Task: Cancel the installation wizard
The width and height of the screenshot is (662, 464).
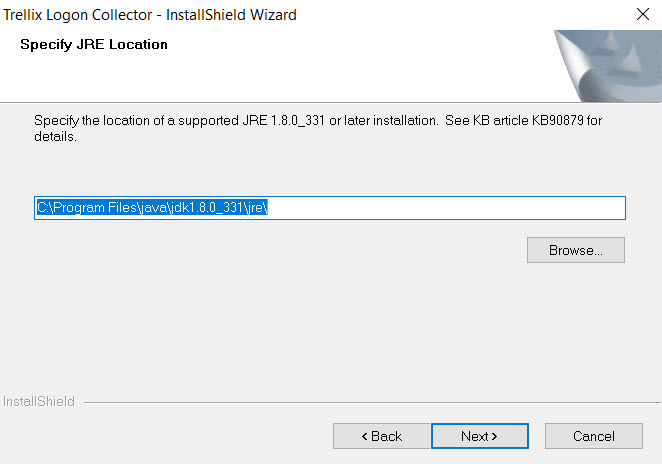Action: (594, 436)
